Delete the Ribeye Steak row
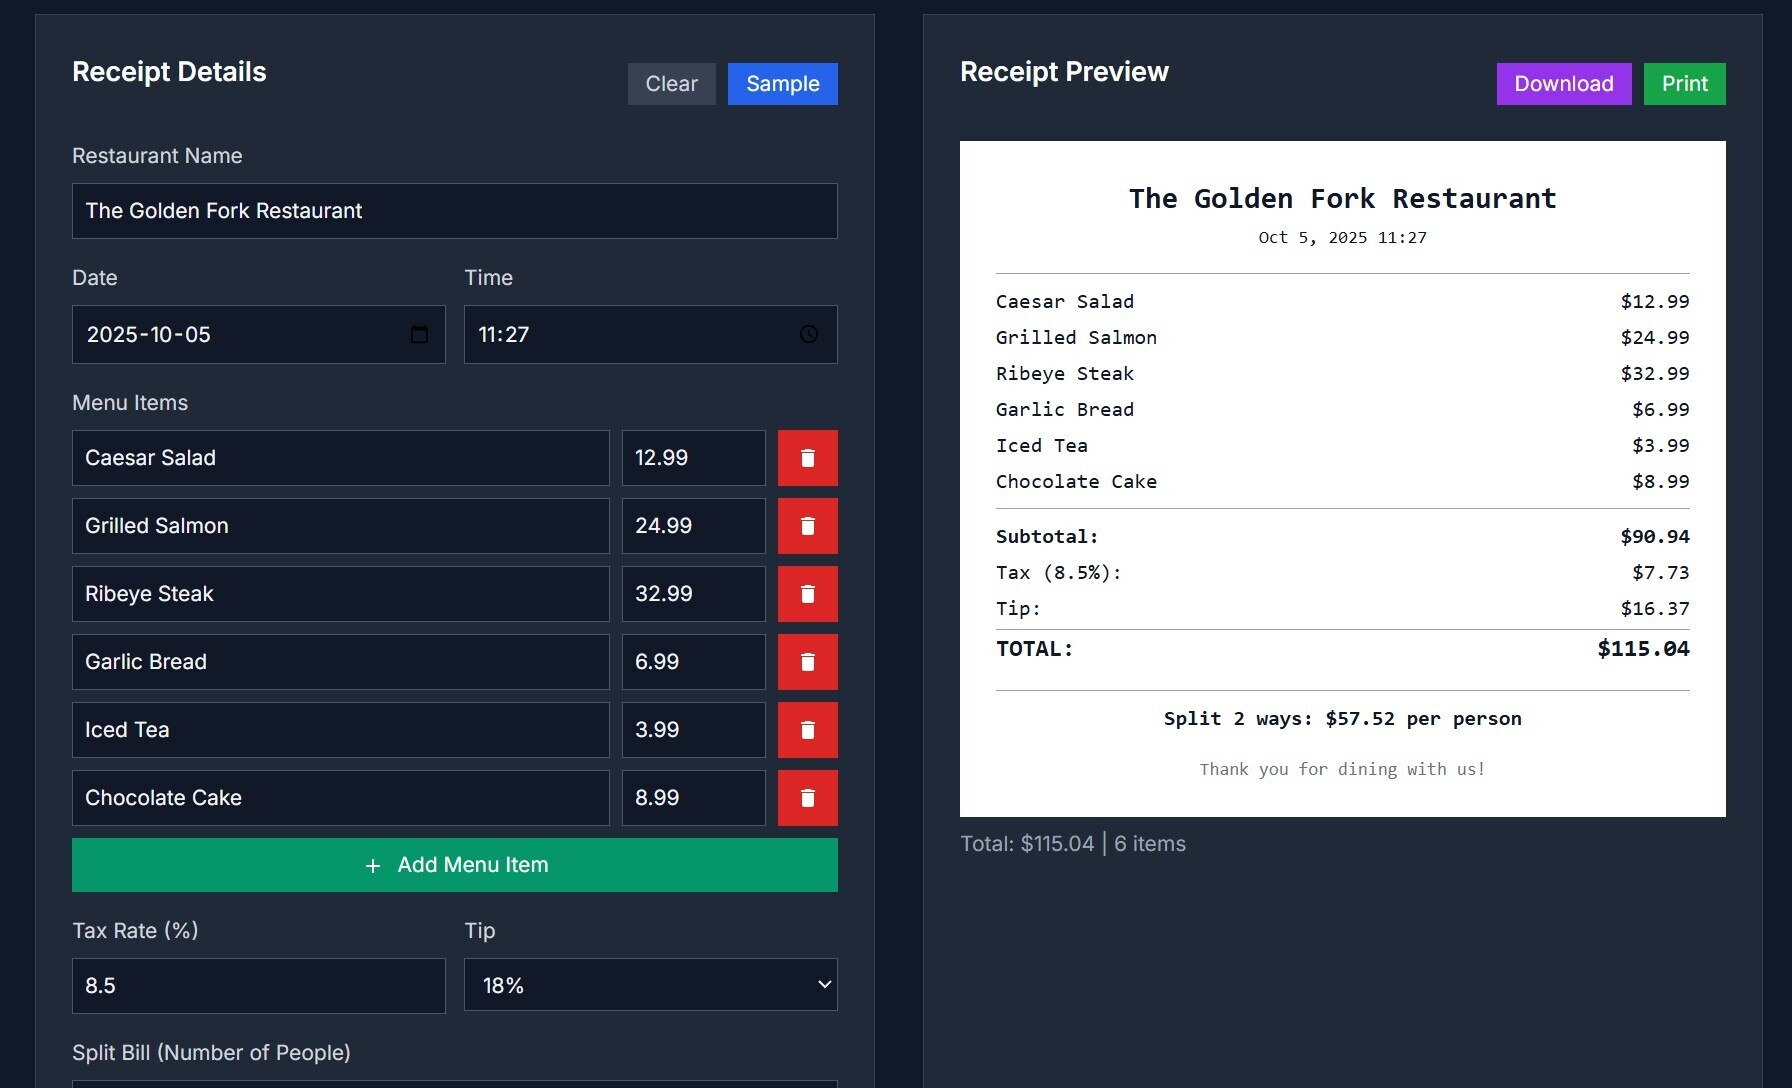The width and height of the screenshot is (1792, 1088). click(807, 594)
